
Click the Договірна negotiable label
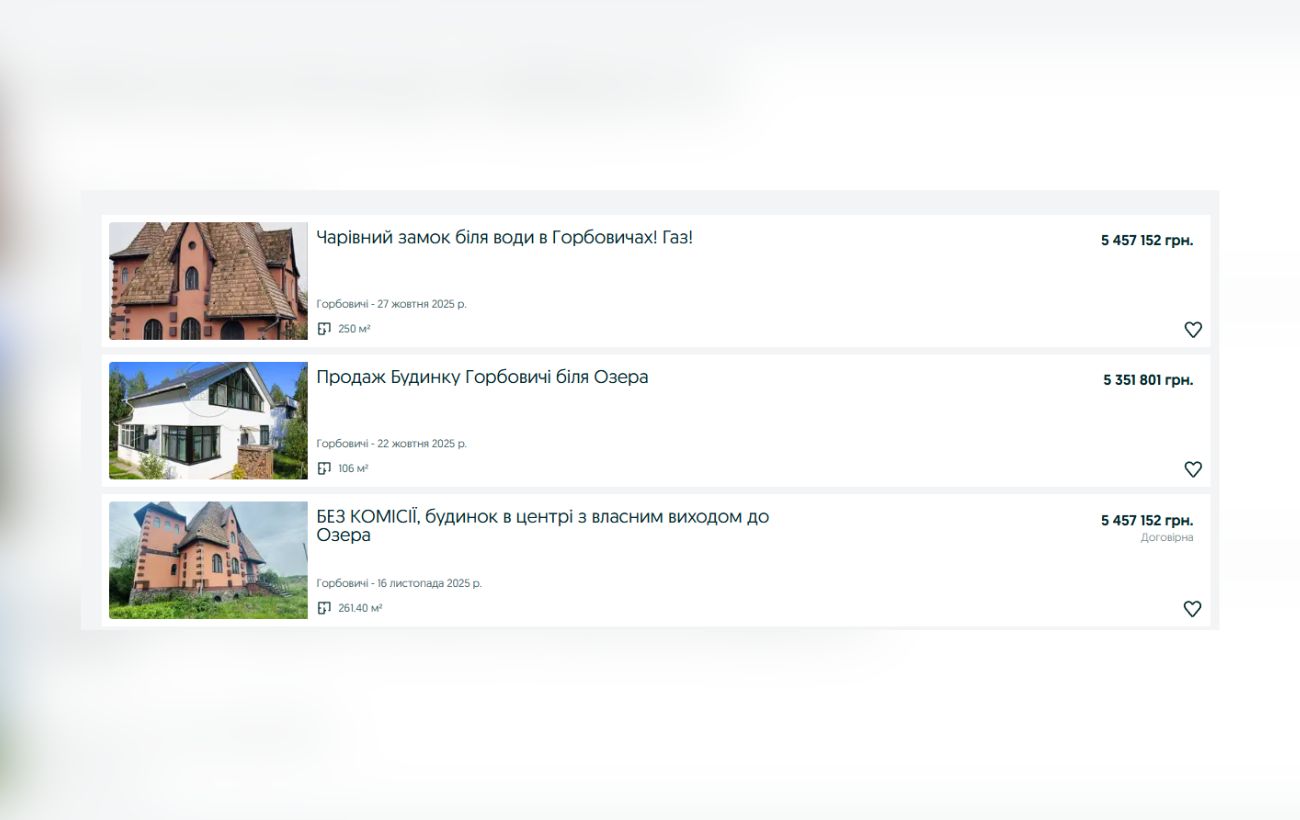pyautogui.click(x=1166, y=538)
